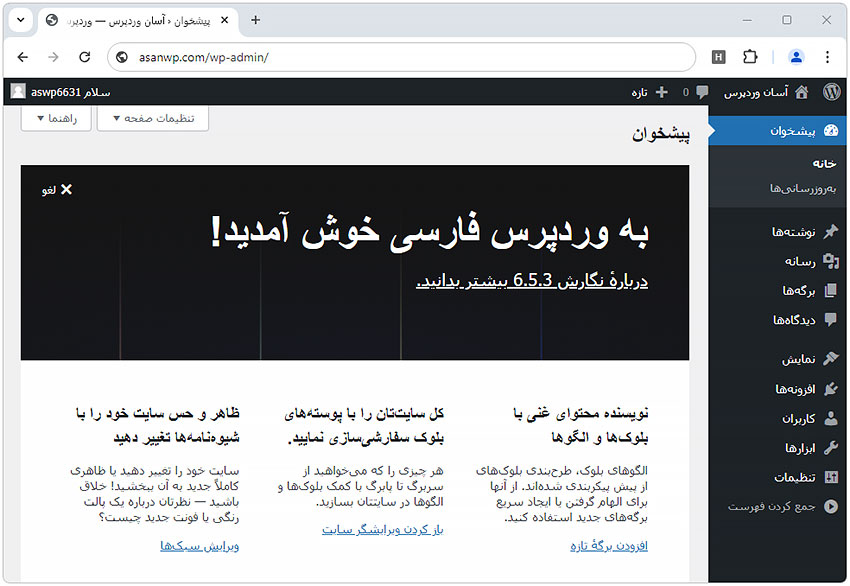Click the sliders icon for تنظیمات

(830, 477)
